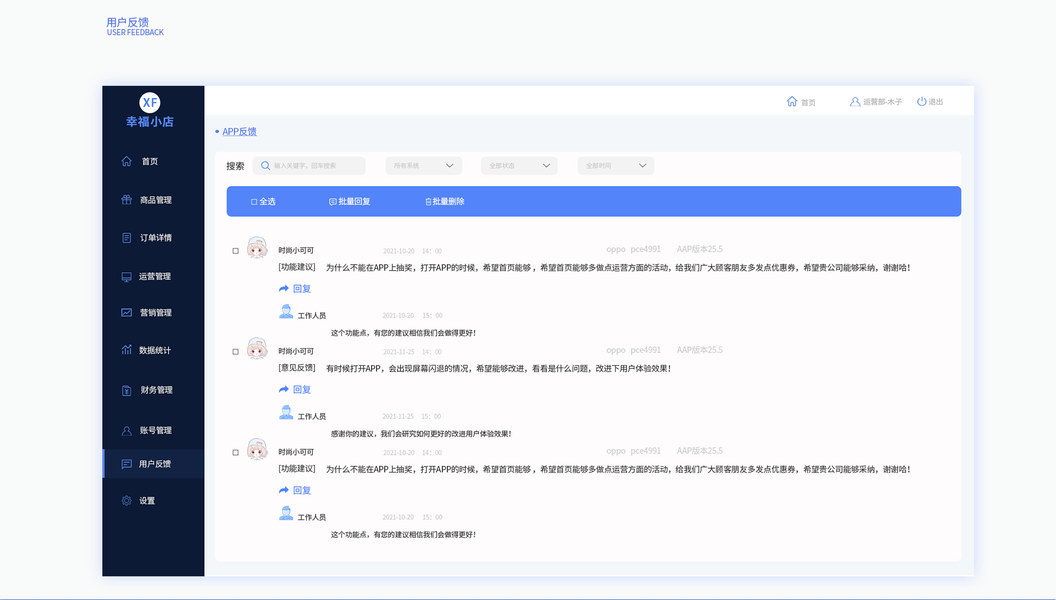Open the 全部时间 dropdown
The image size is (1056, 600).
coord(616,166)
